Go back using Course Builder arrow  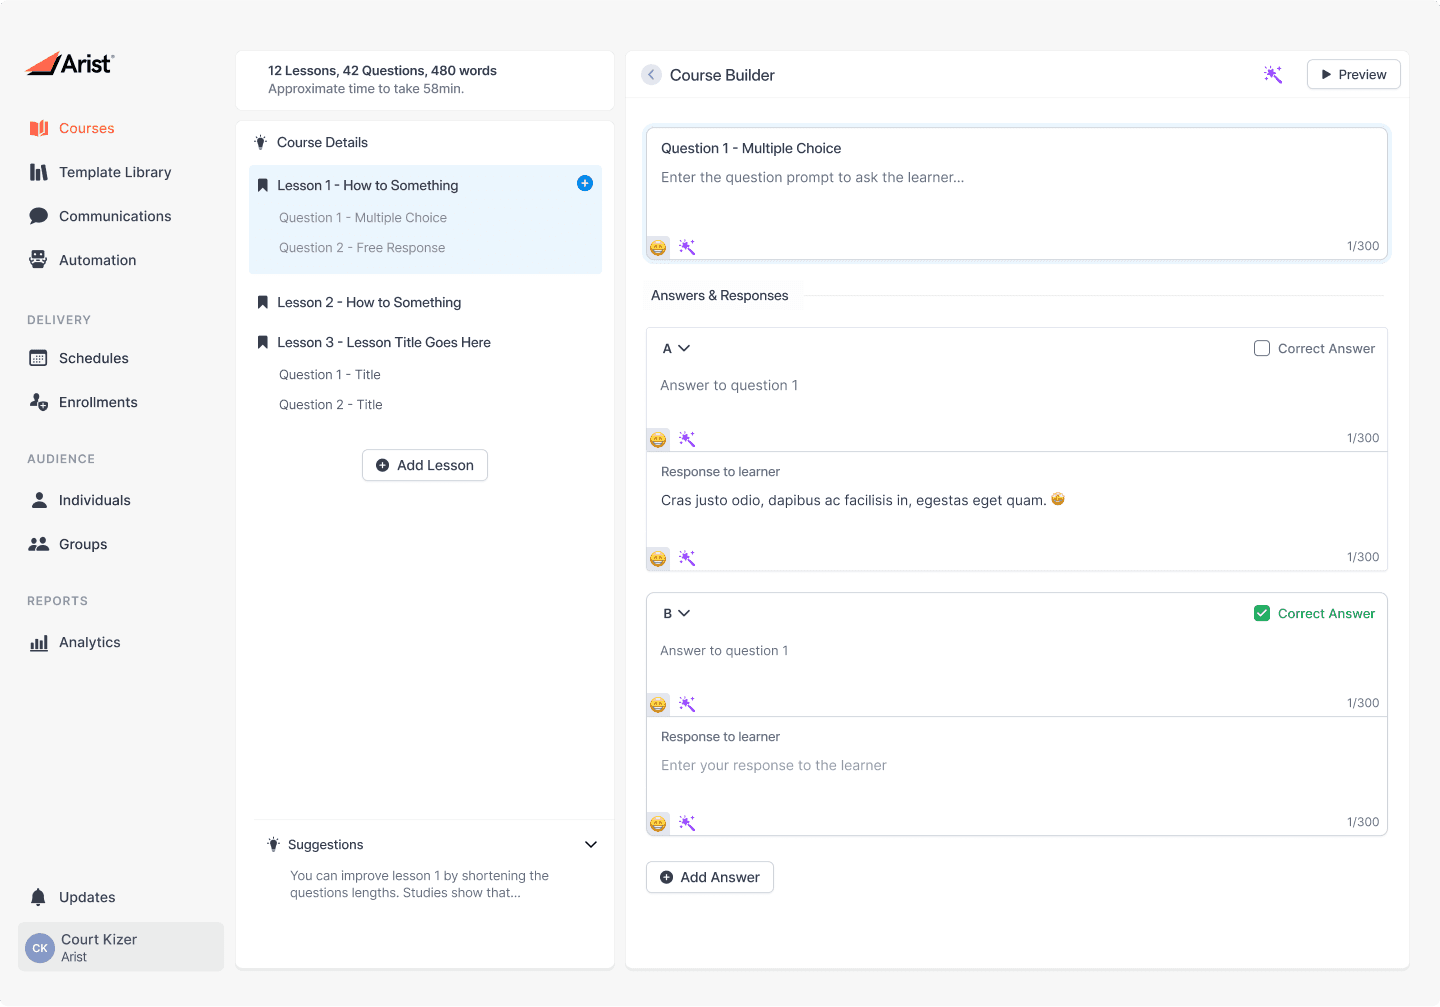pyautogui.click(x=651, y=75)
